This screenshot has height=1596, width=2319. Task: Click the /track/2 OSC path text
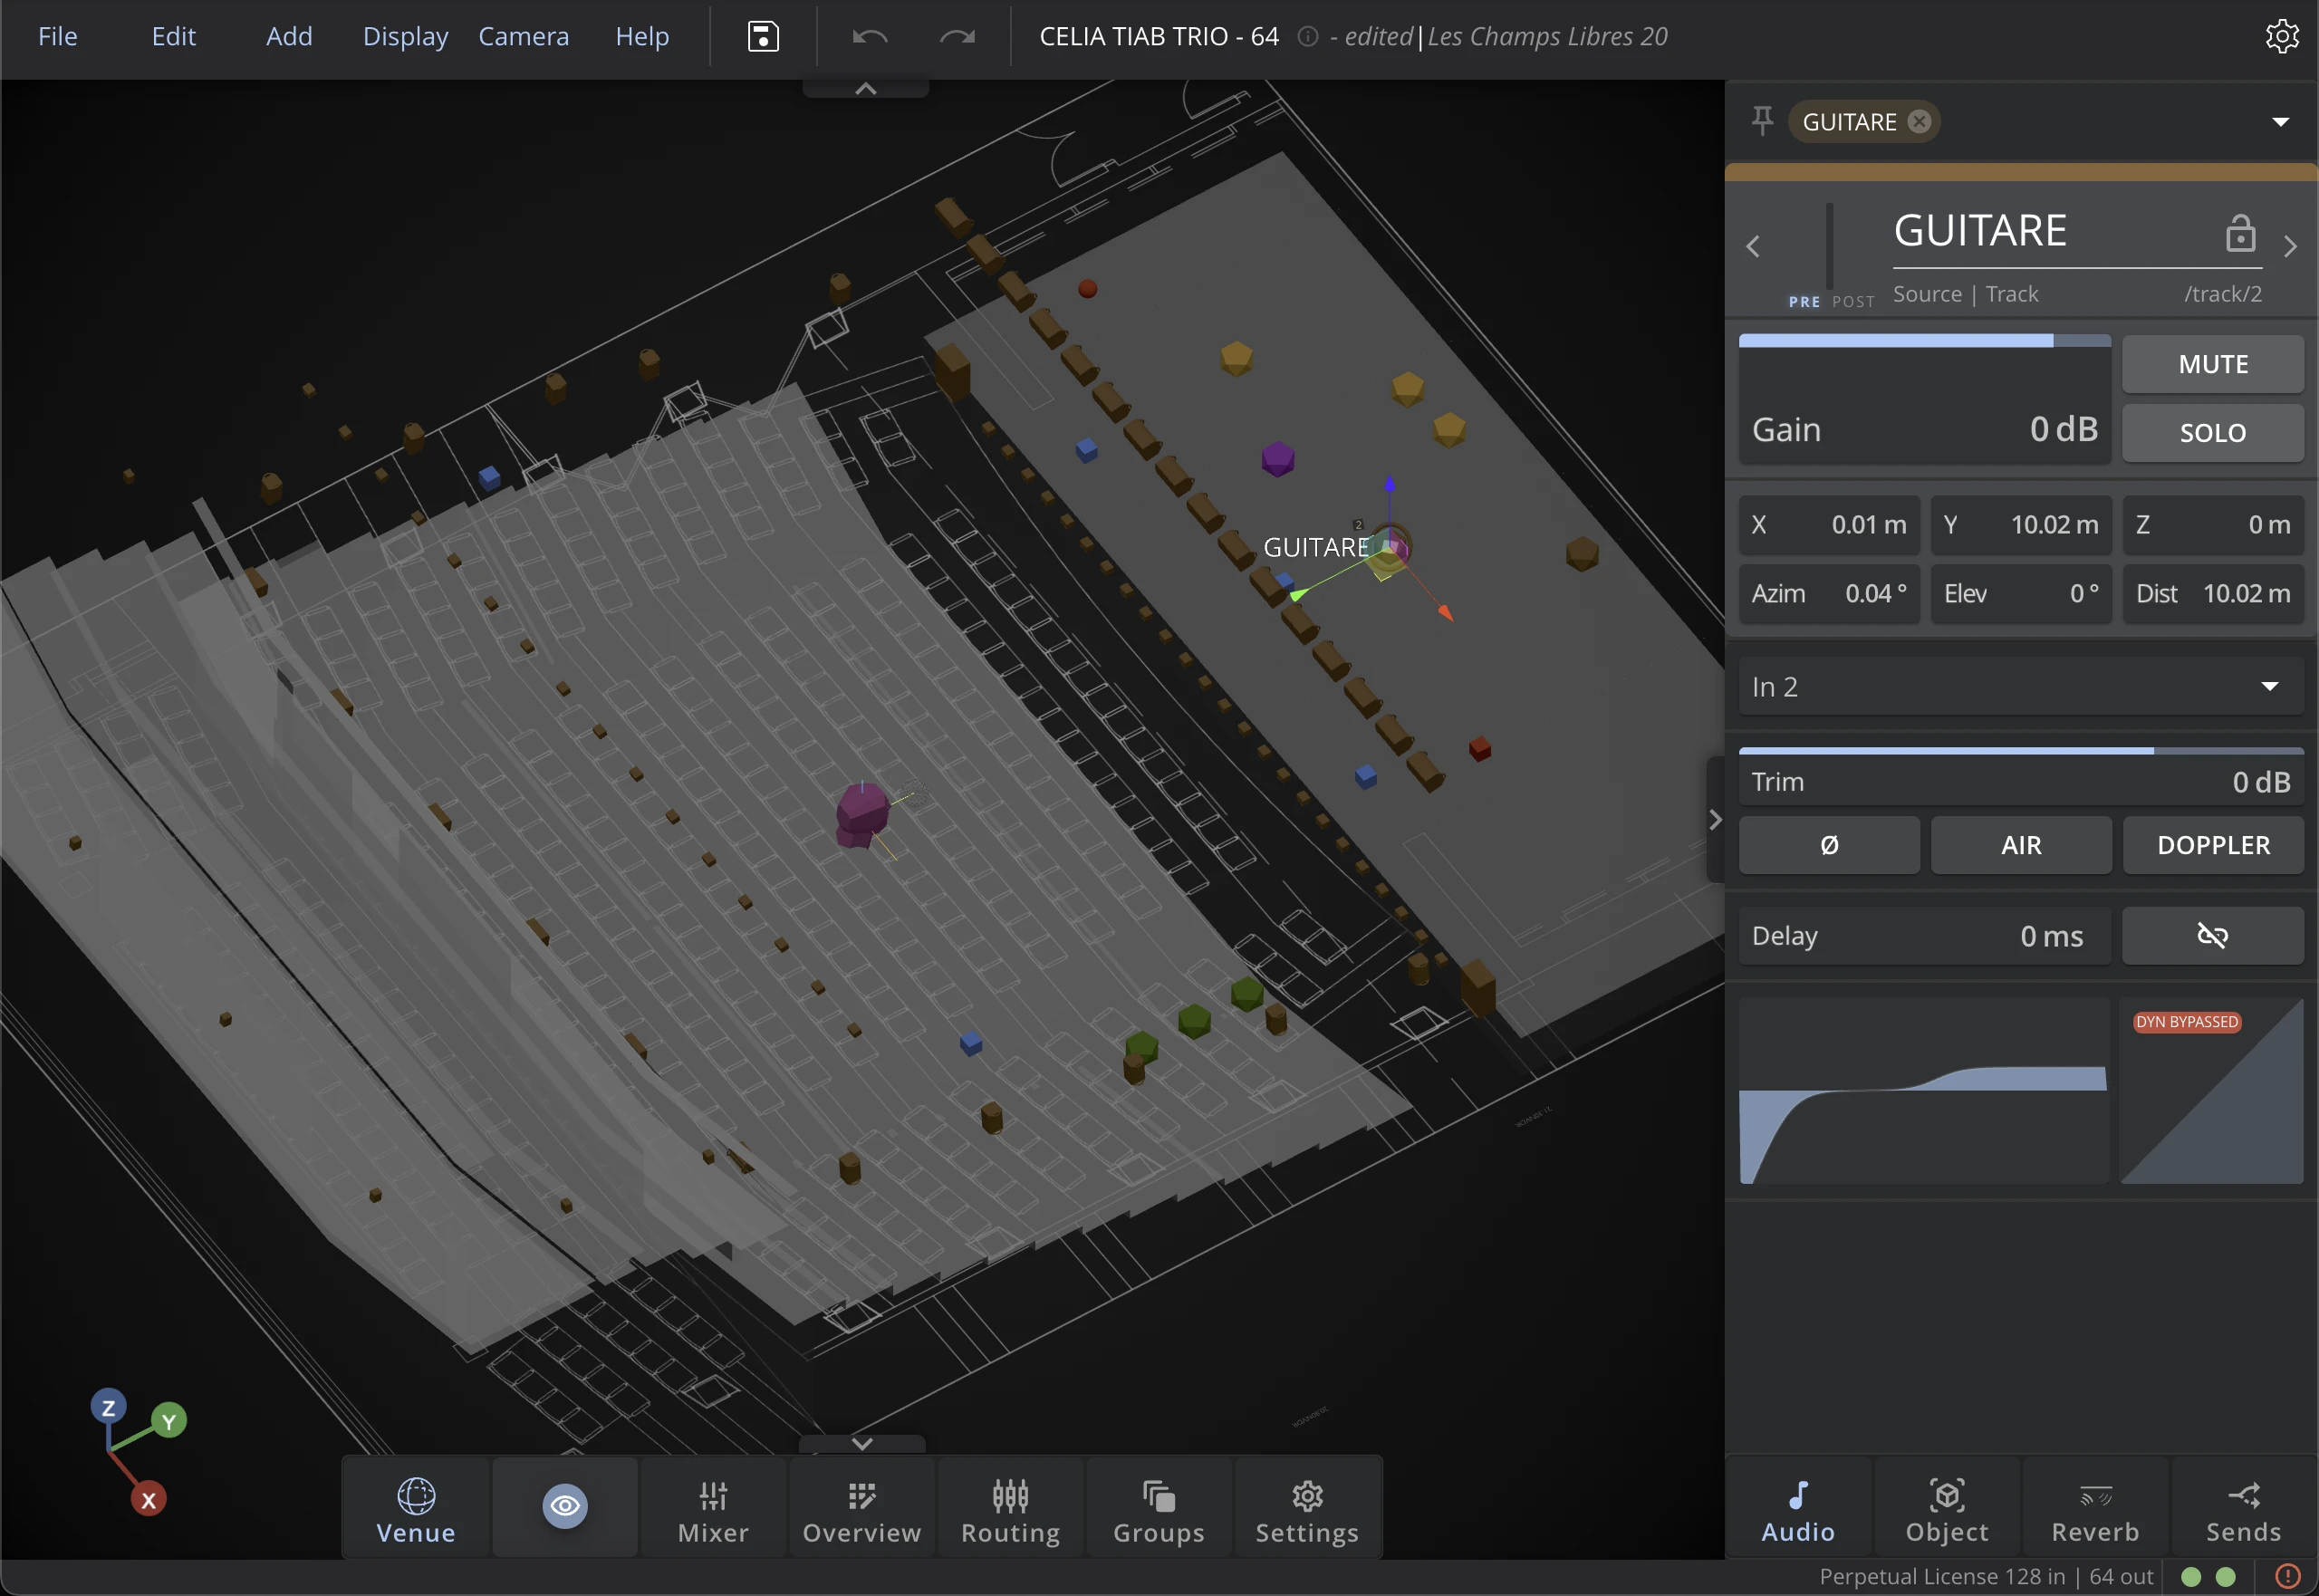point(2222,294)
